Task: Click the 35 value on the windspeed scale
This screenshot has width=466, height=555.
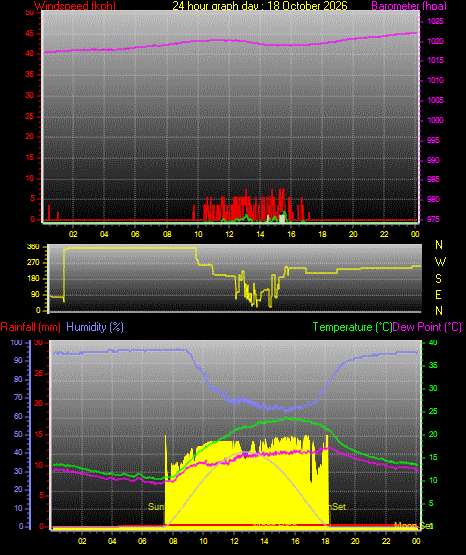Action: pos(30,75)
